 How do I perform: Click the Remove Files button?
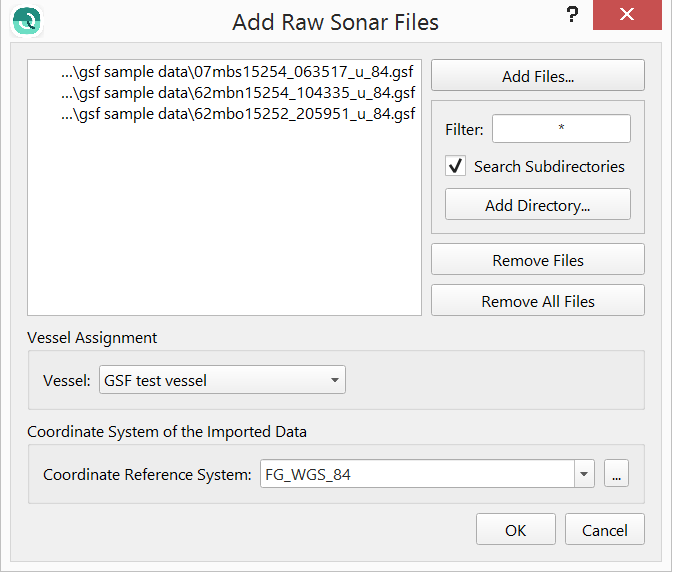pyautogui.click(x=537, y=260)
